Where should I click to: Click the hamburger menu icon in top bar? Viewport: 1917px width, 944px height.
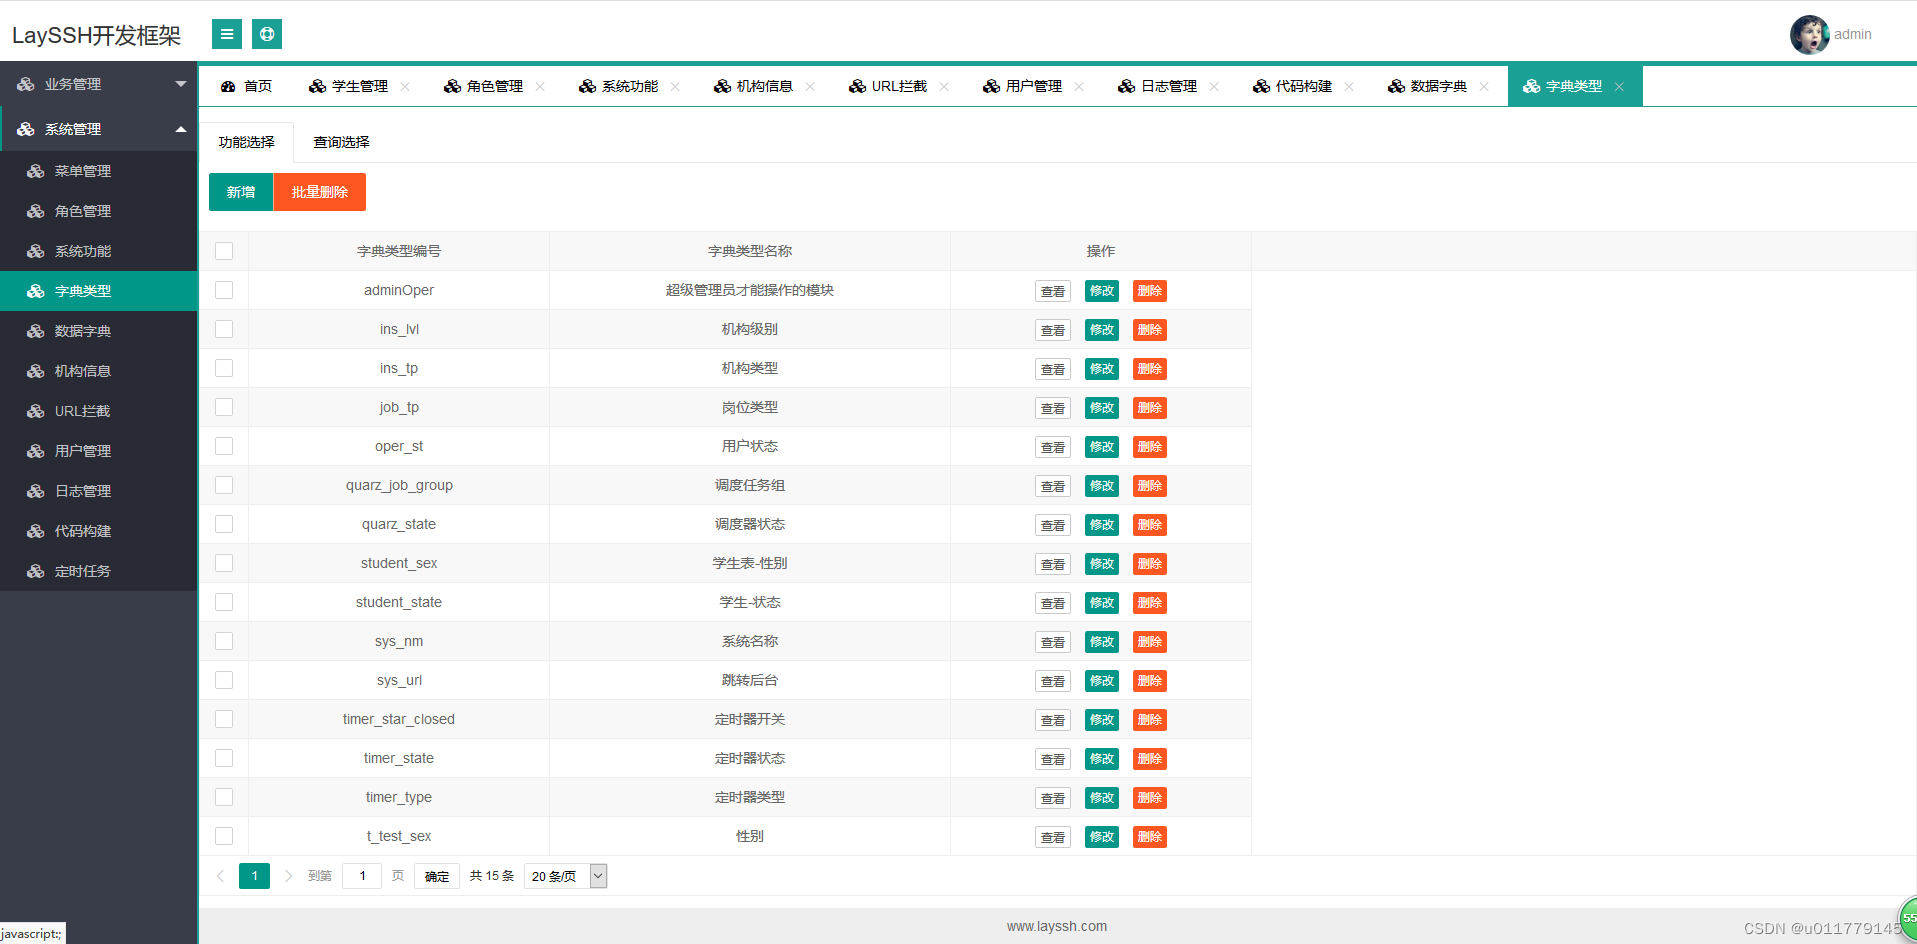coord(226,33)
